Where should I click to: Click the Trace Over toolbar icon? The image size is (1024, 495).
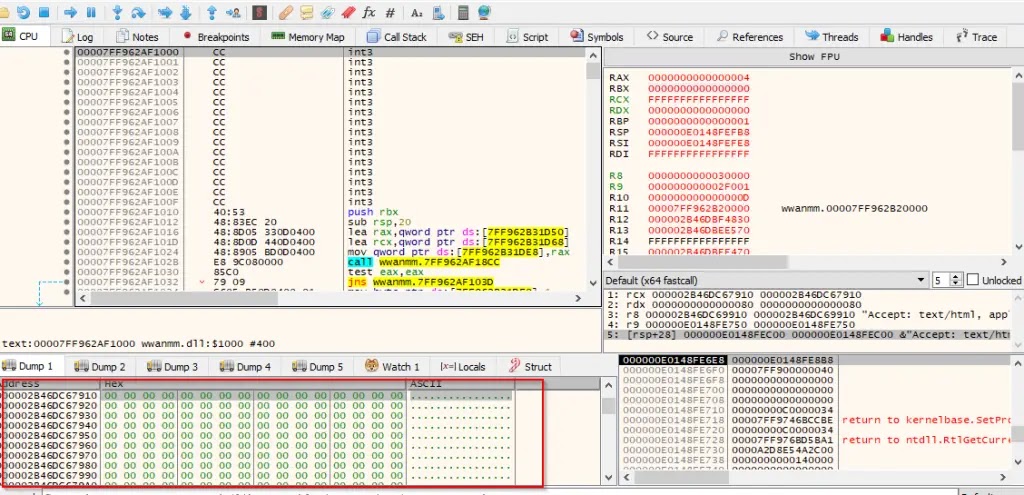[185, 12]
